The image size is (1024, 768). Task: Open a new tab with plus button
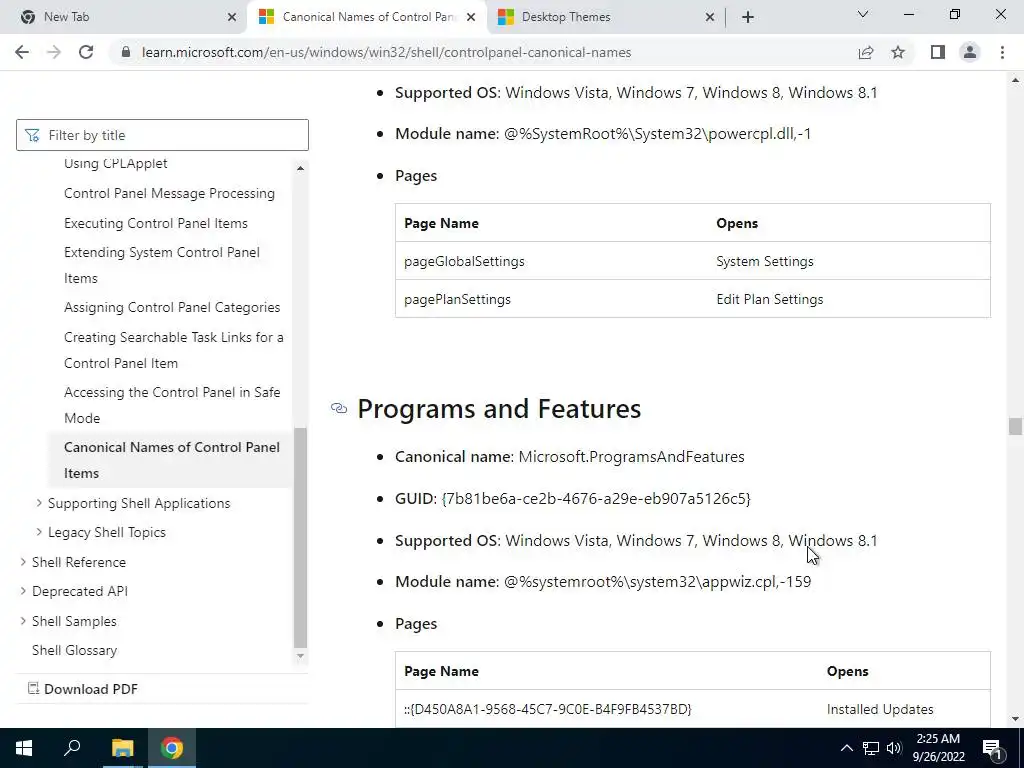pos(748,17)
